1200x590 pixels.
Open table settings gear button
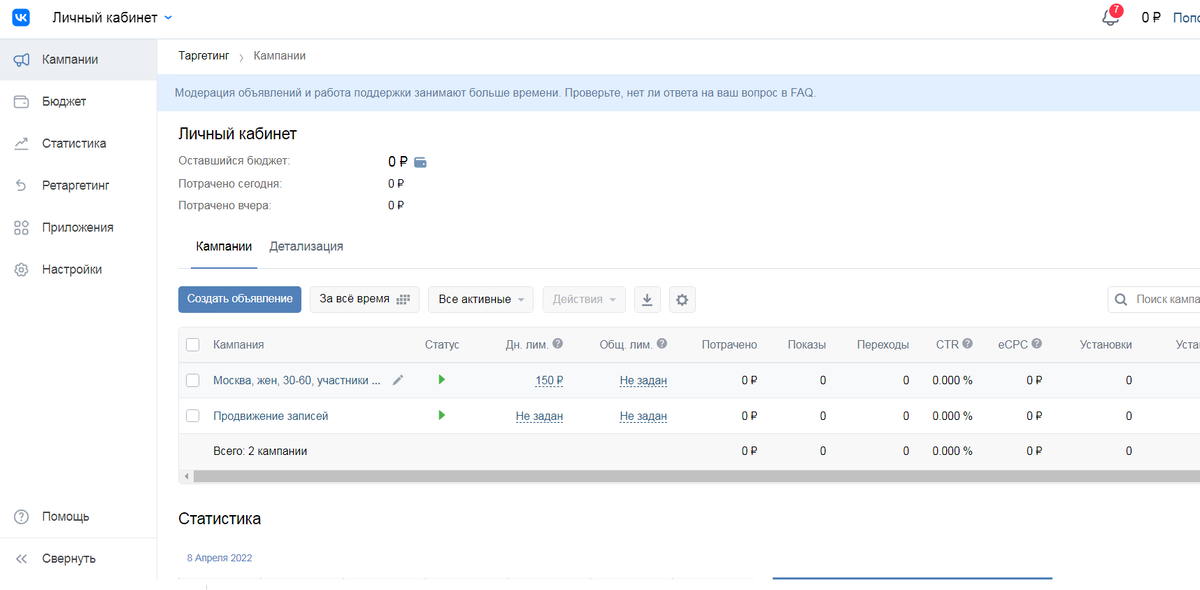682,299
